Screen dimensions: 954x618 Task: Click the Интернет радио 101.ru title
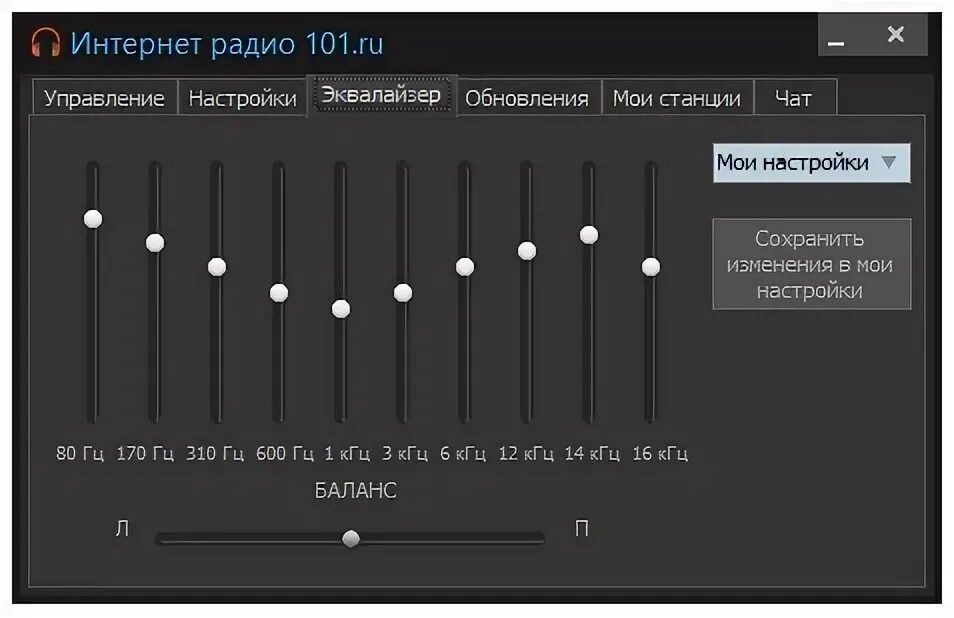[x=227, y=43]
